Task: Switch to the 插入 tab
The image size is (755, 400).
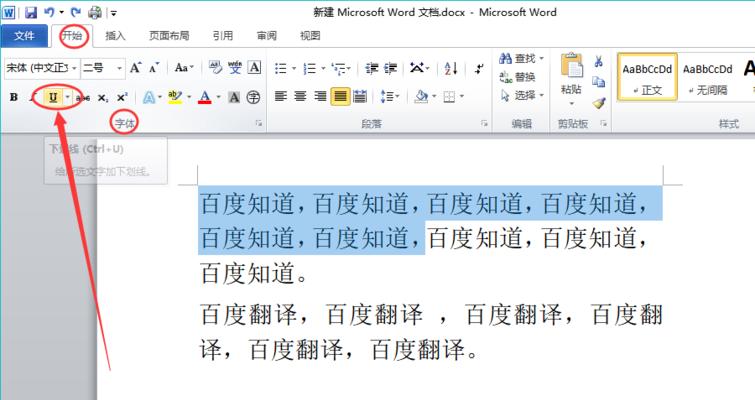Action: coord(115,36)
